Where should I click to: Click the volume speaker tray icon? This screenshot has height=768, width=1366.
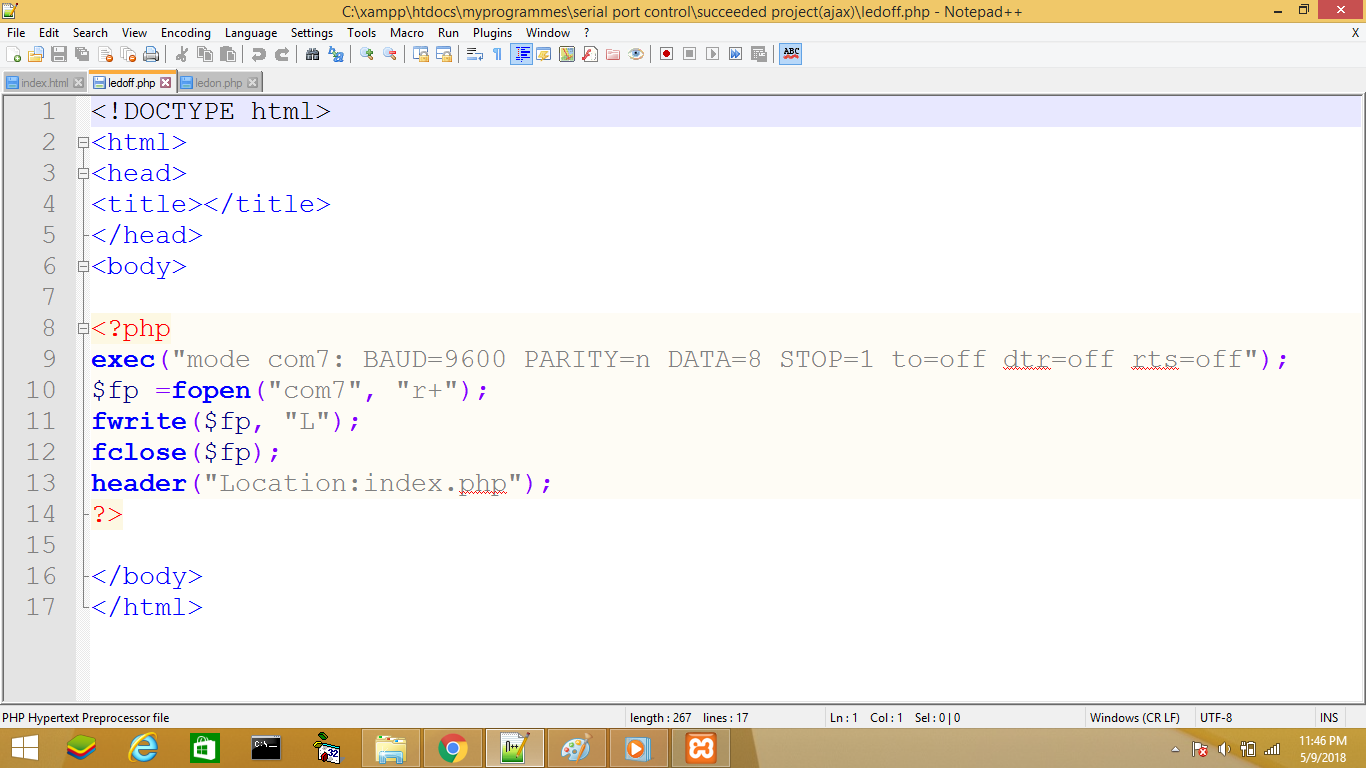click(1224, 749)
